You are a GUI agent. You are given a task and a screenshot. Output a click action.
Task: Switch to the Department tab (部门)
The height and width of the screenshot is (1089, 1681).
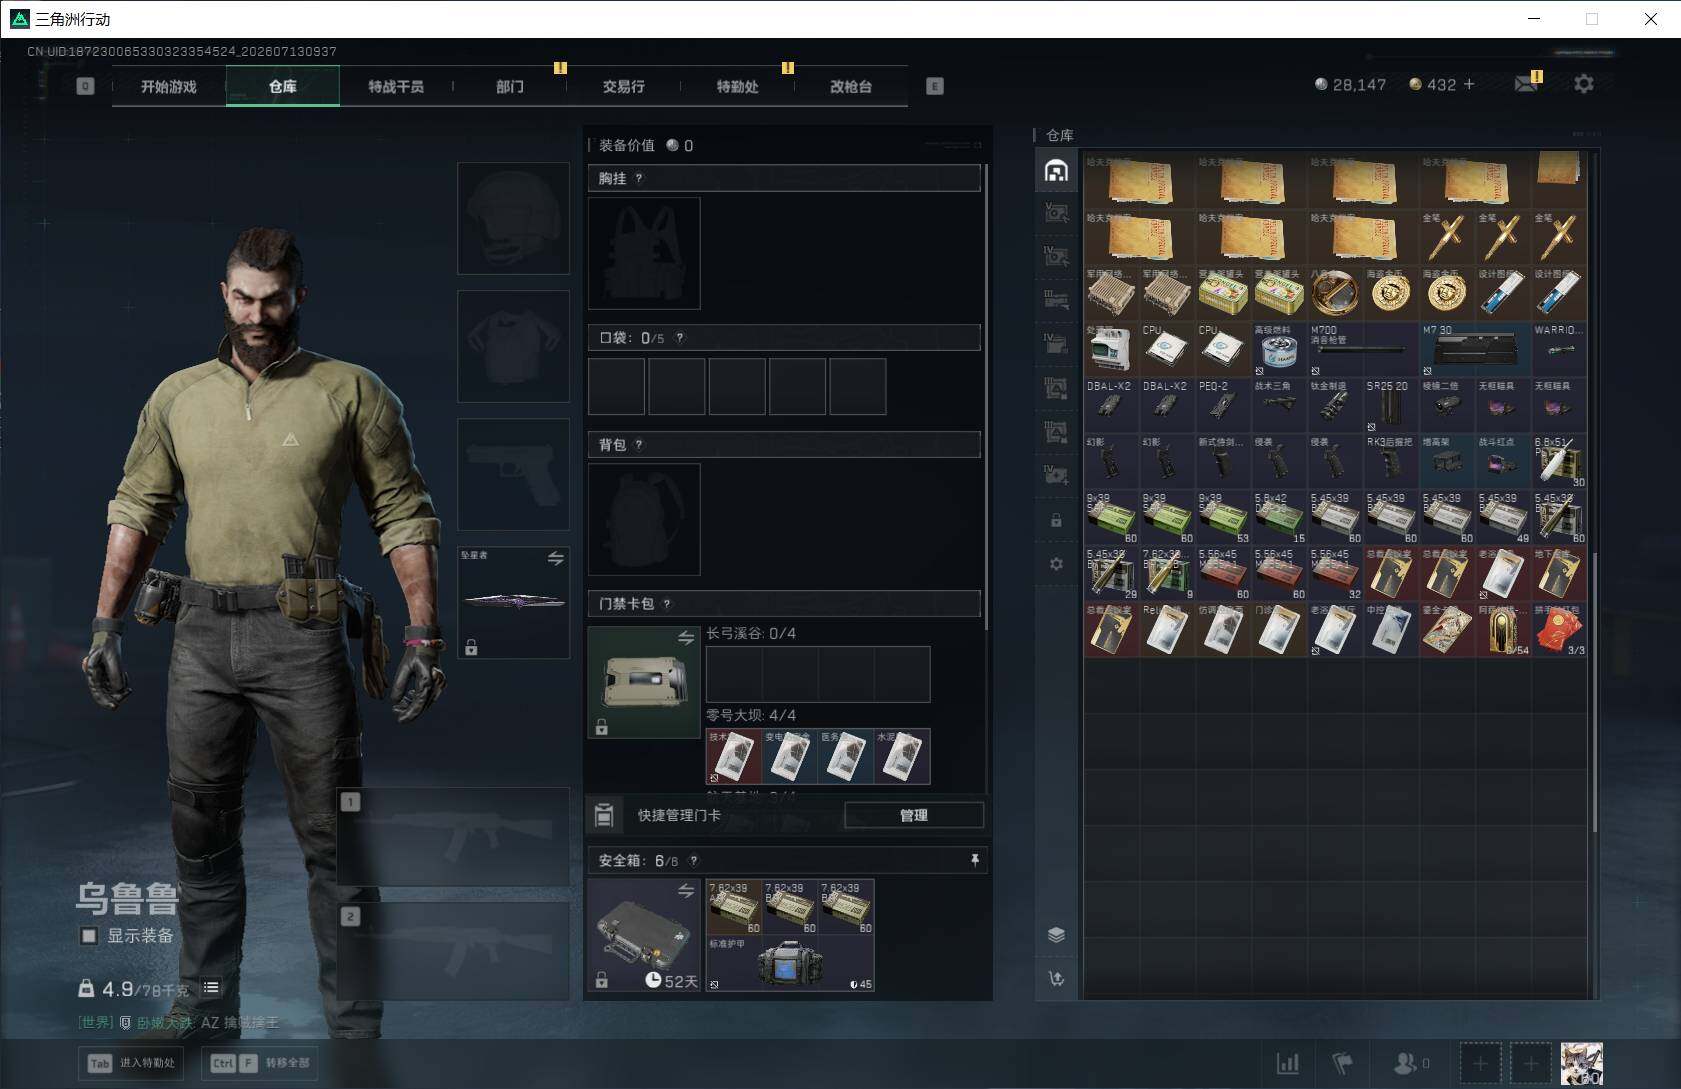(510, 87)
